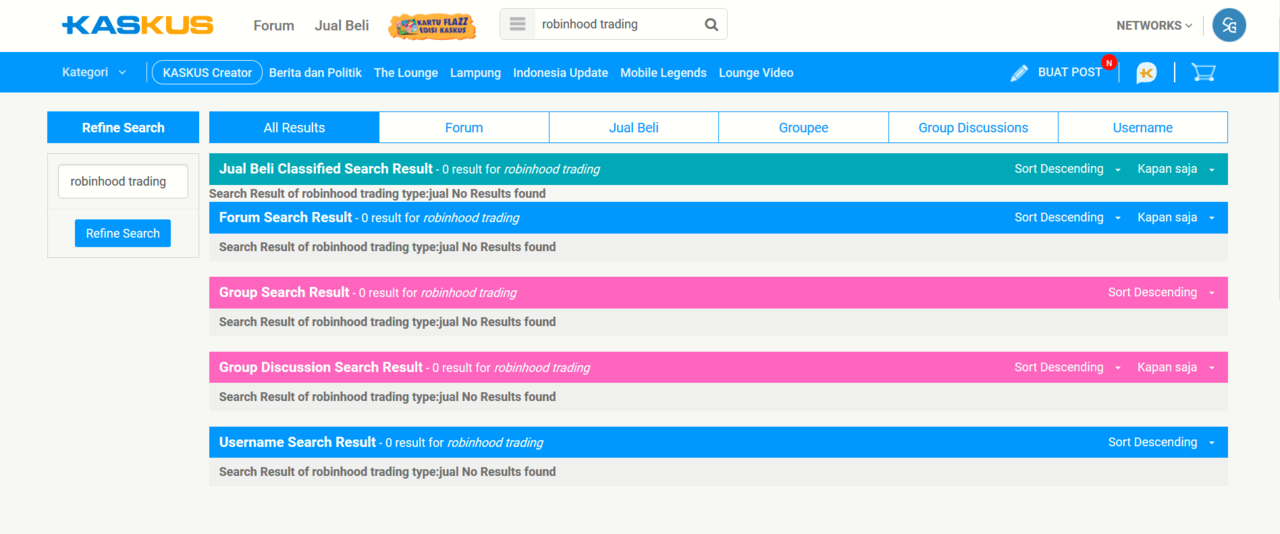
Task: Click the Kartu Flazz Edisi Kaskus banner
Action: (431, 26)
